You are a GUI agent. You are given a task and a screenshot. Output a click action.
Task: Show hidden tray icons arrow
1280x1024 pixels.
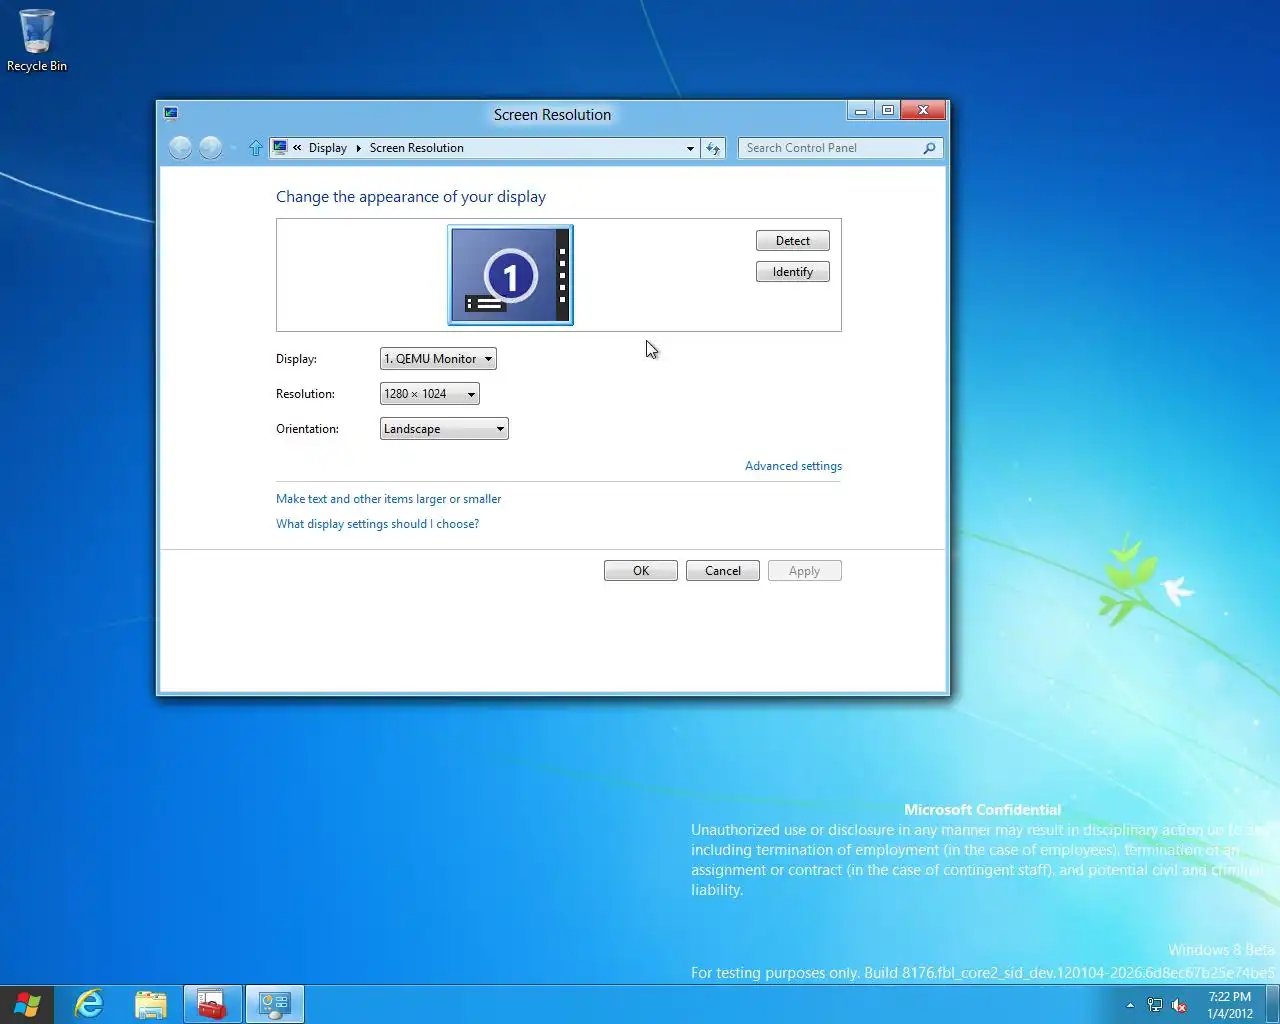click(x=1130, y=1005)
